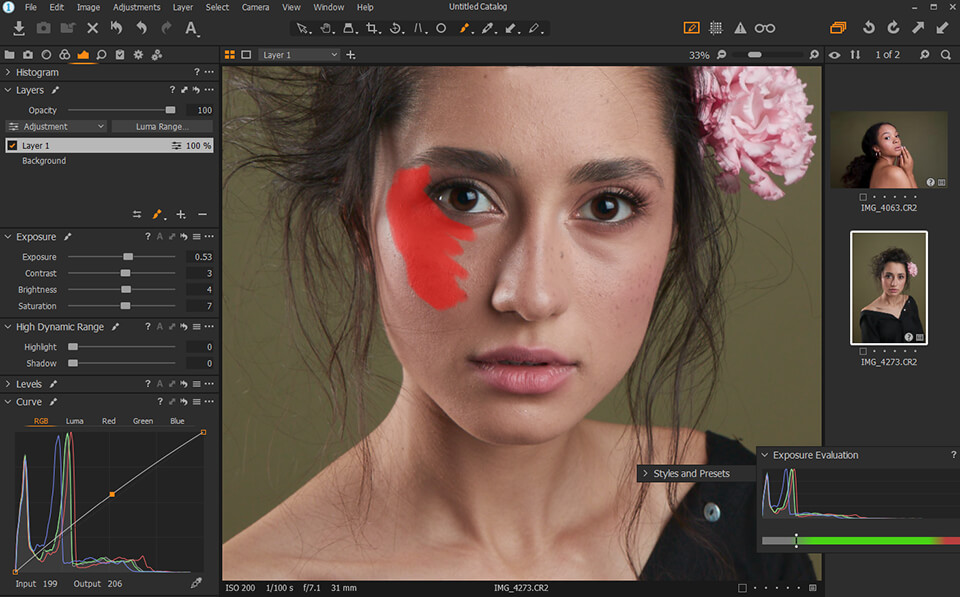Click the Undo arrow in the top-right toolbar
Screen dimensions: 960x597
coord(869,28)
